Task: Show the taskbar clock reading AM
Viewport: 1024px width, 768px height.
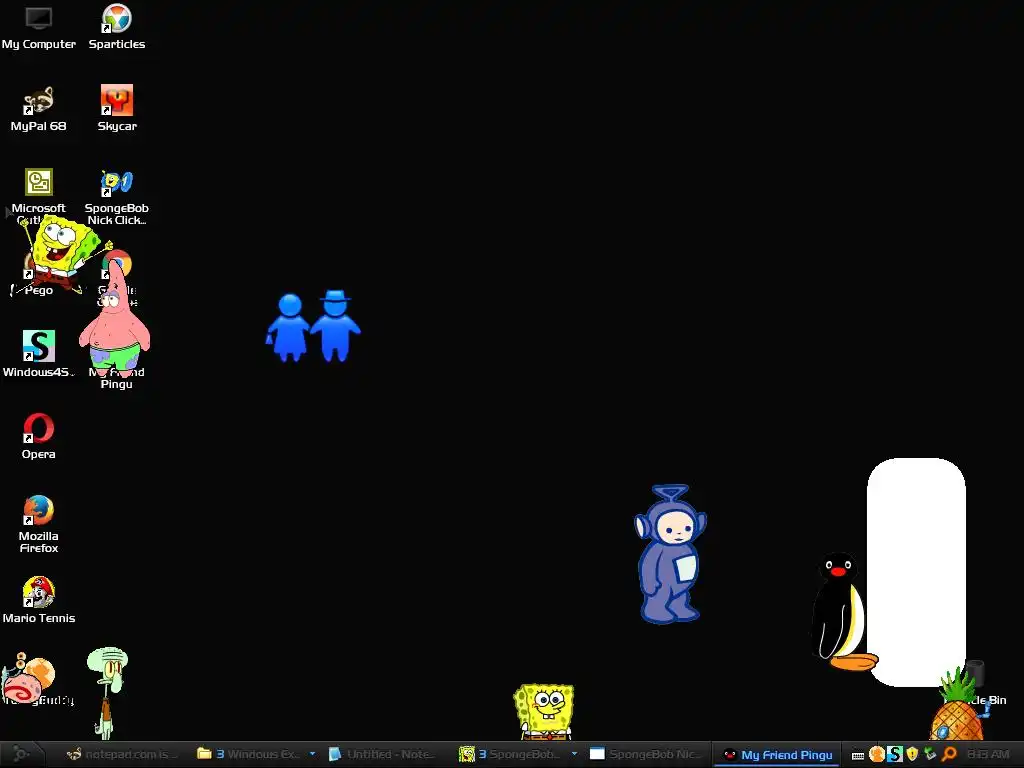Action: click(x=988, y=754)
